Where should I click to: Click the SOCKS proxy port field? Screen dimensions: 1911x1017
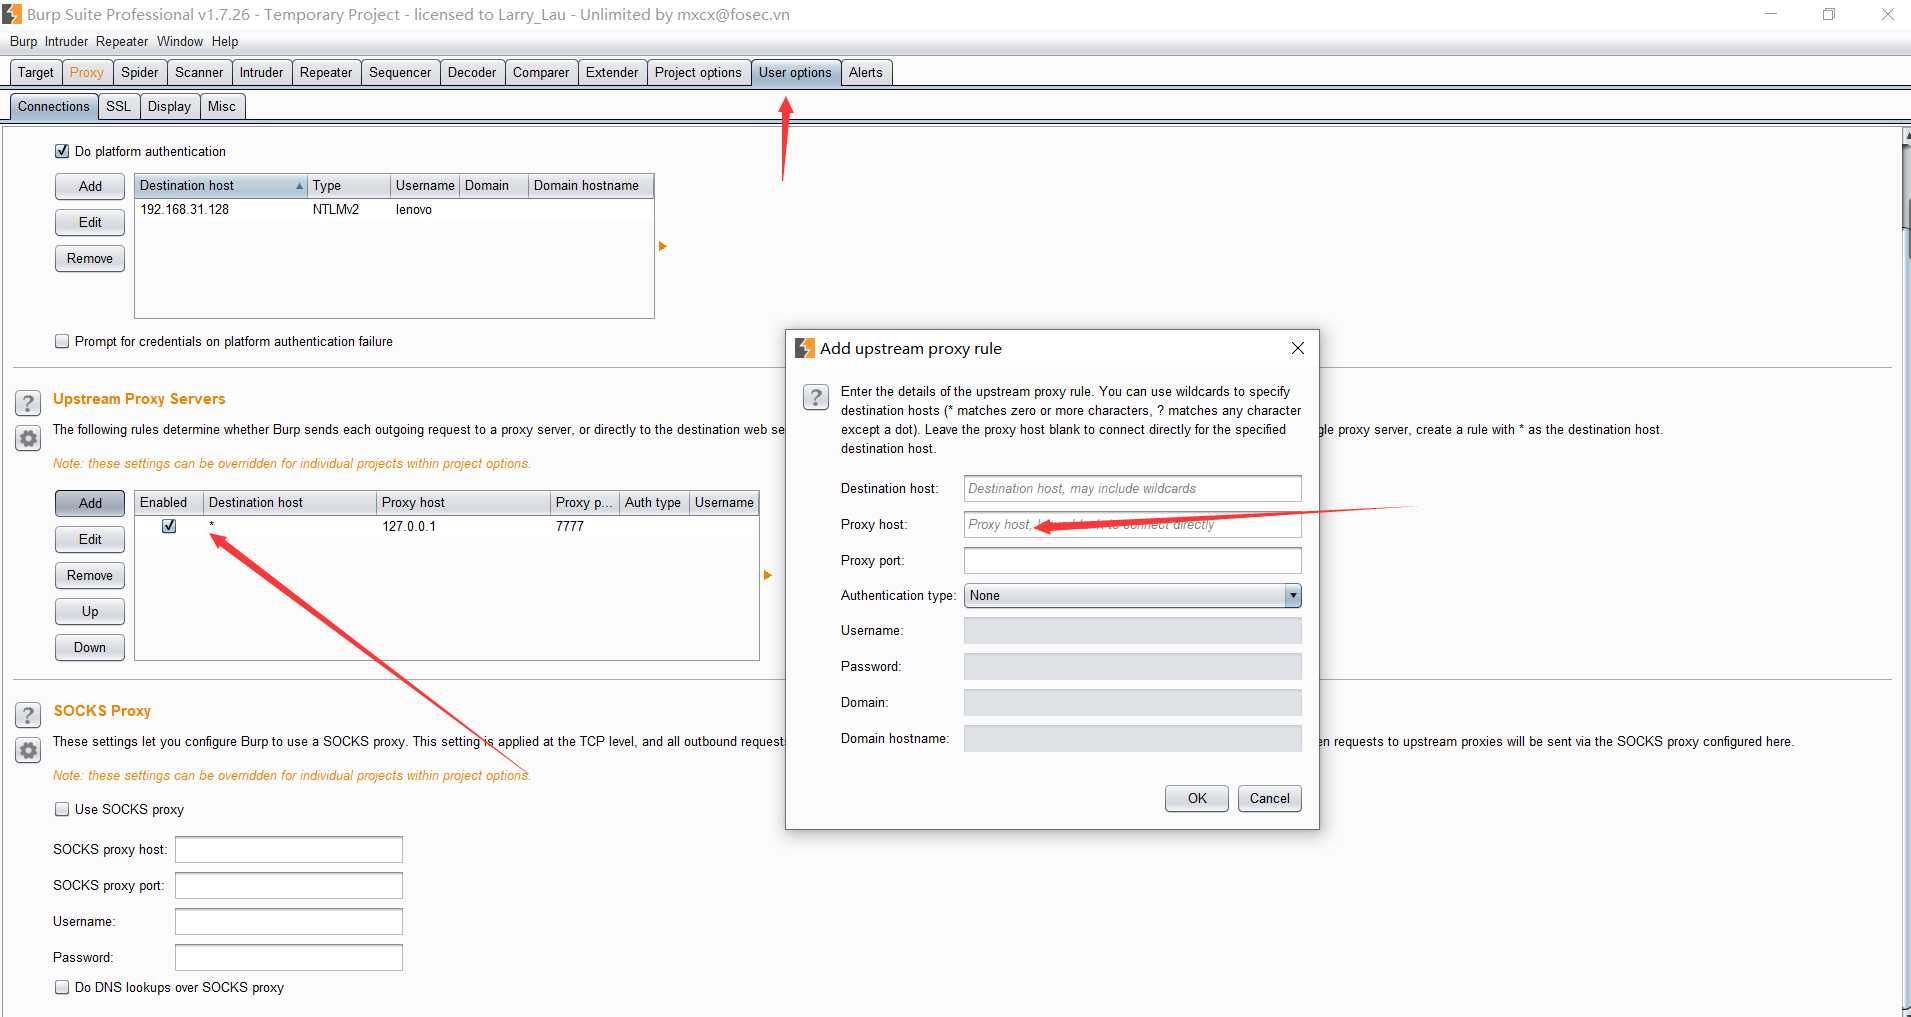point(289,885)
